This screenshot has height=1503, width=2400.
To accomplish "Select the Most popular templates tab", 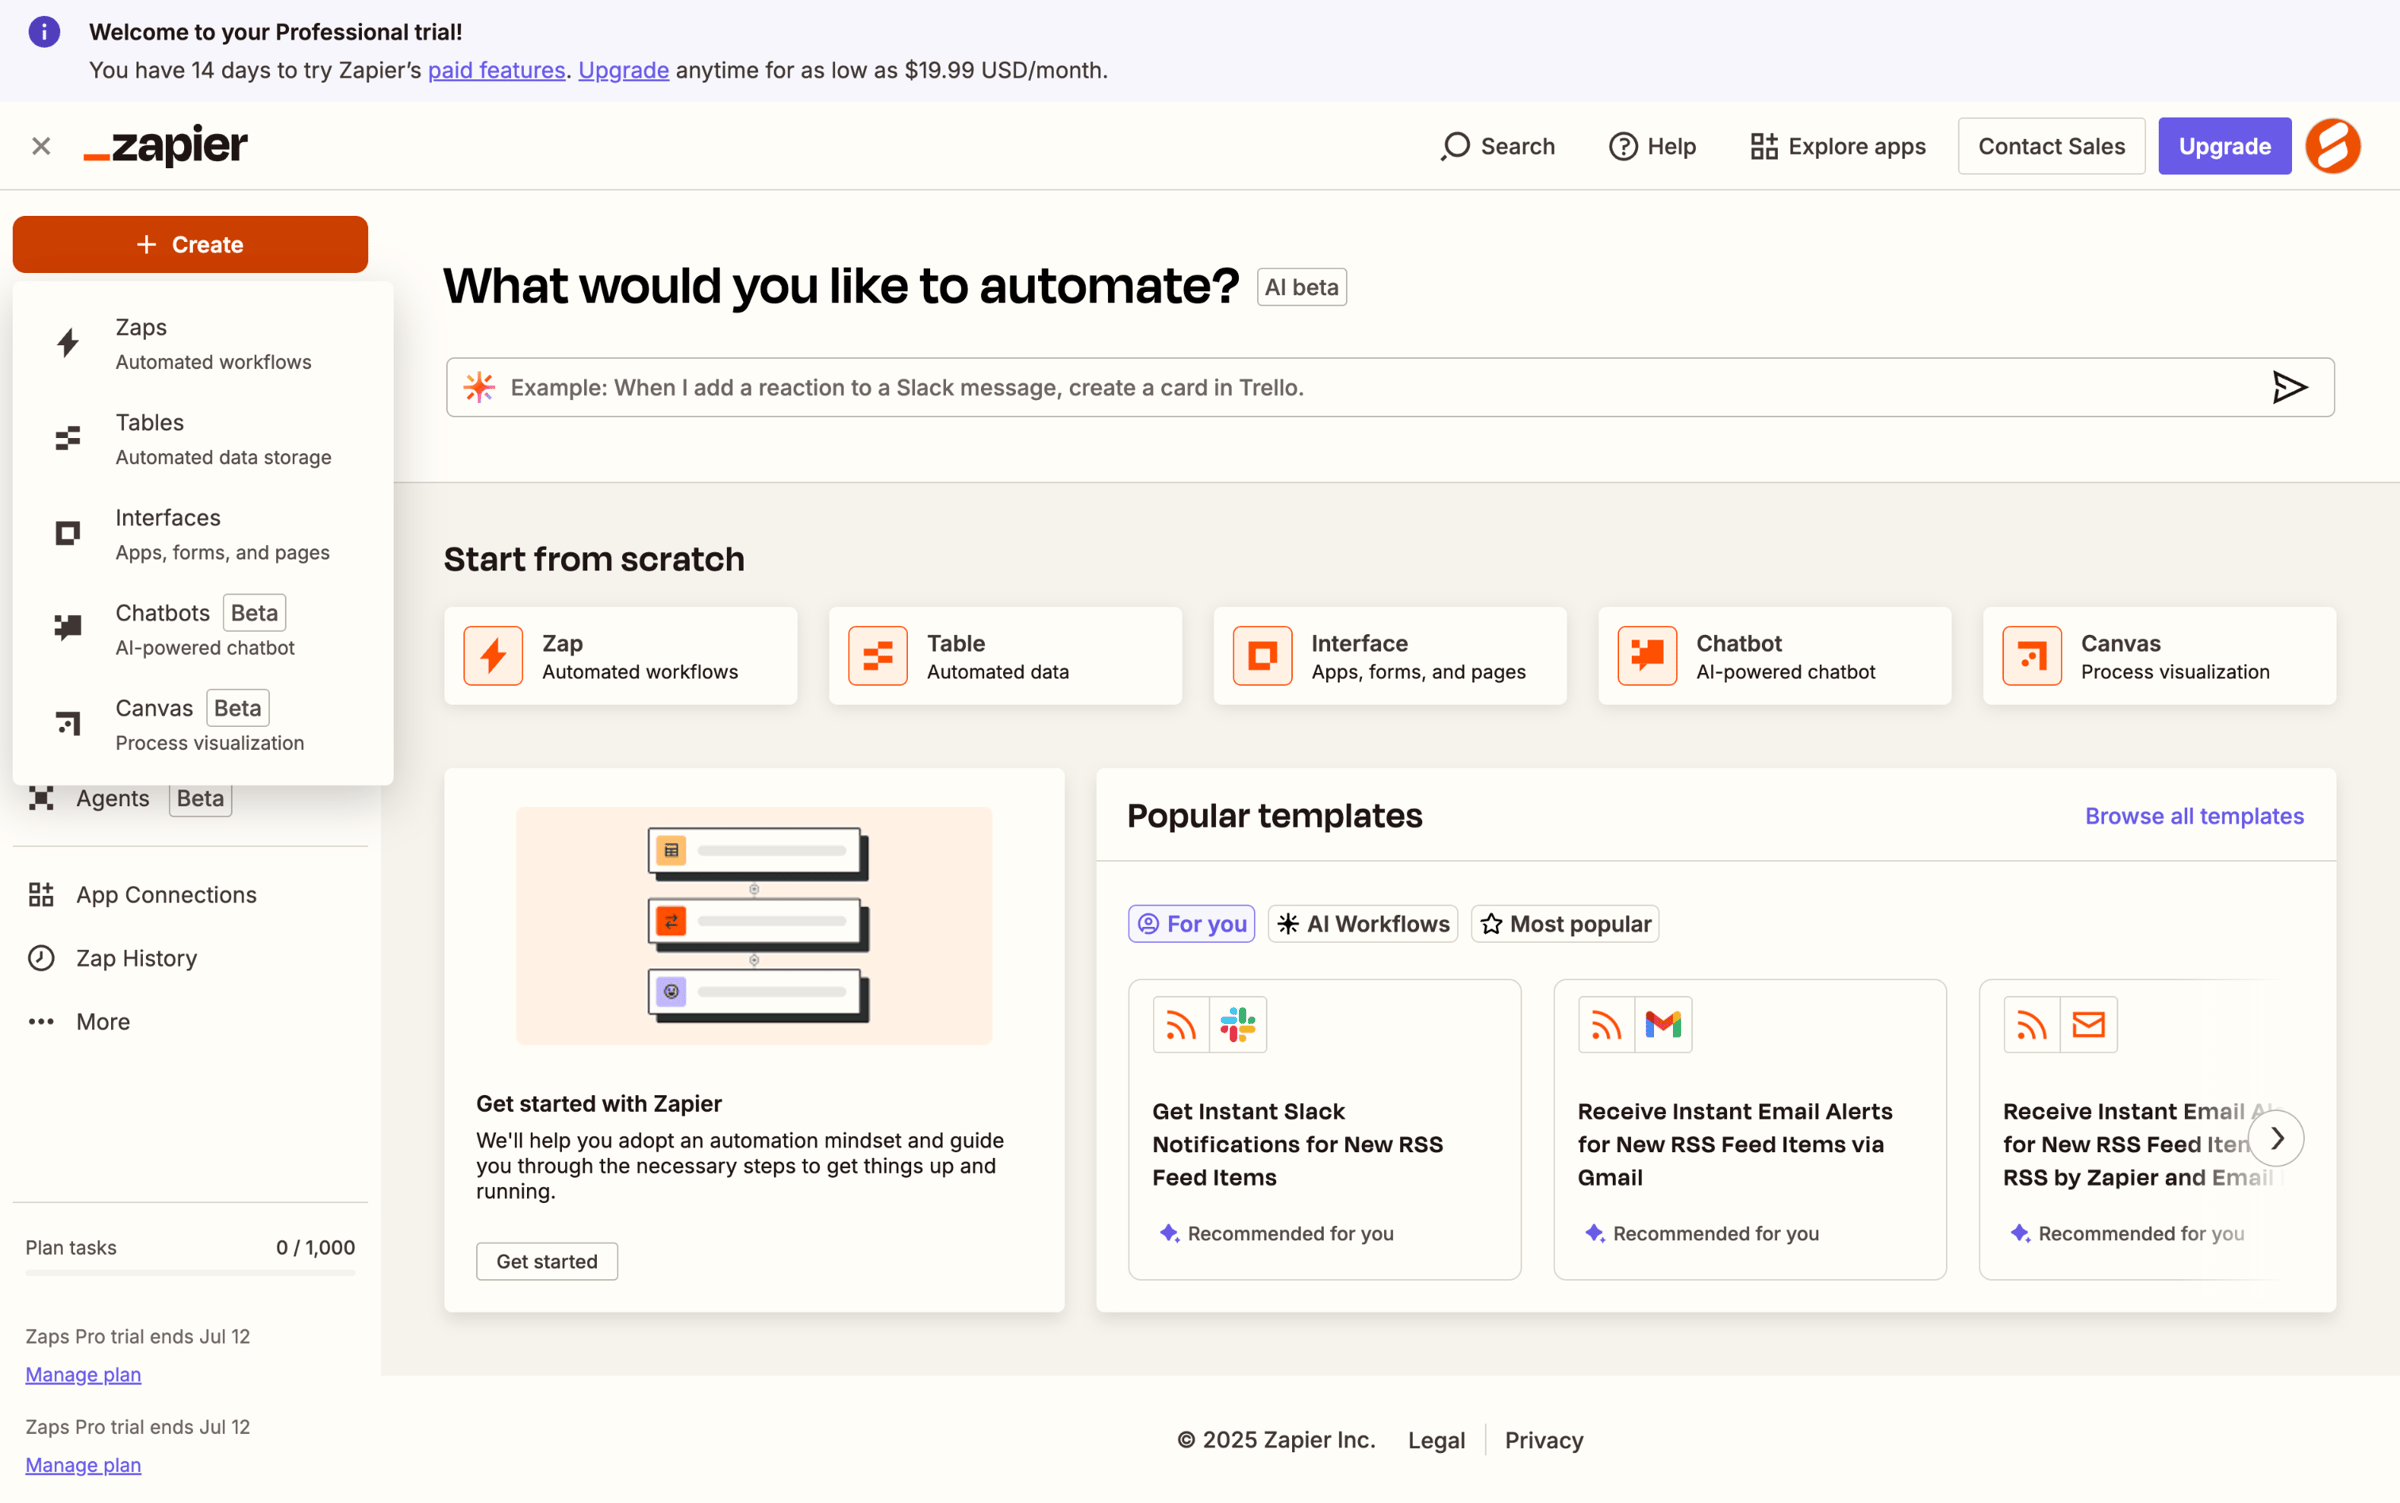I will [x=1565, y=923].
